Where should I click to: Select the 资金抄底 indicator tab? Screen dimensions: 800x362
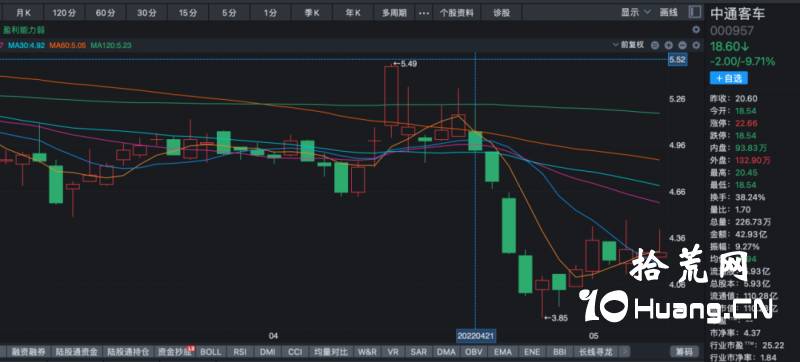(x=175, y=352)
